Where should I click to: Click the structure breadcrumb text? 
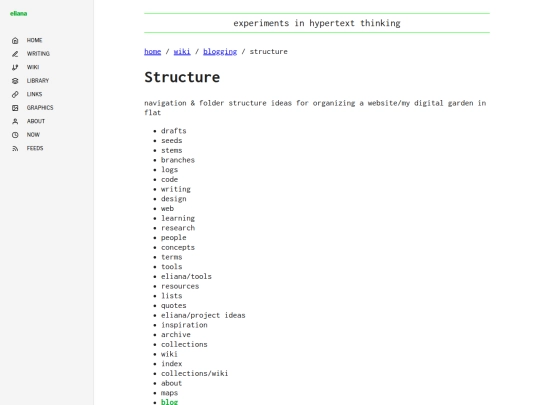pos(268,52)
